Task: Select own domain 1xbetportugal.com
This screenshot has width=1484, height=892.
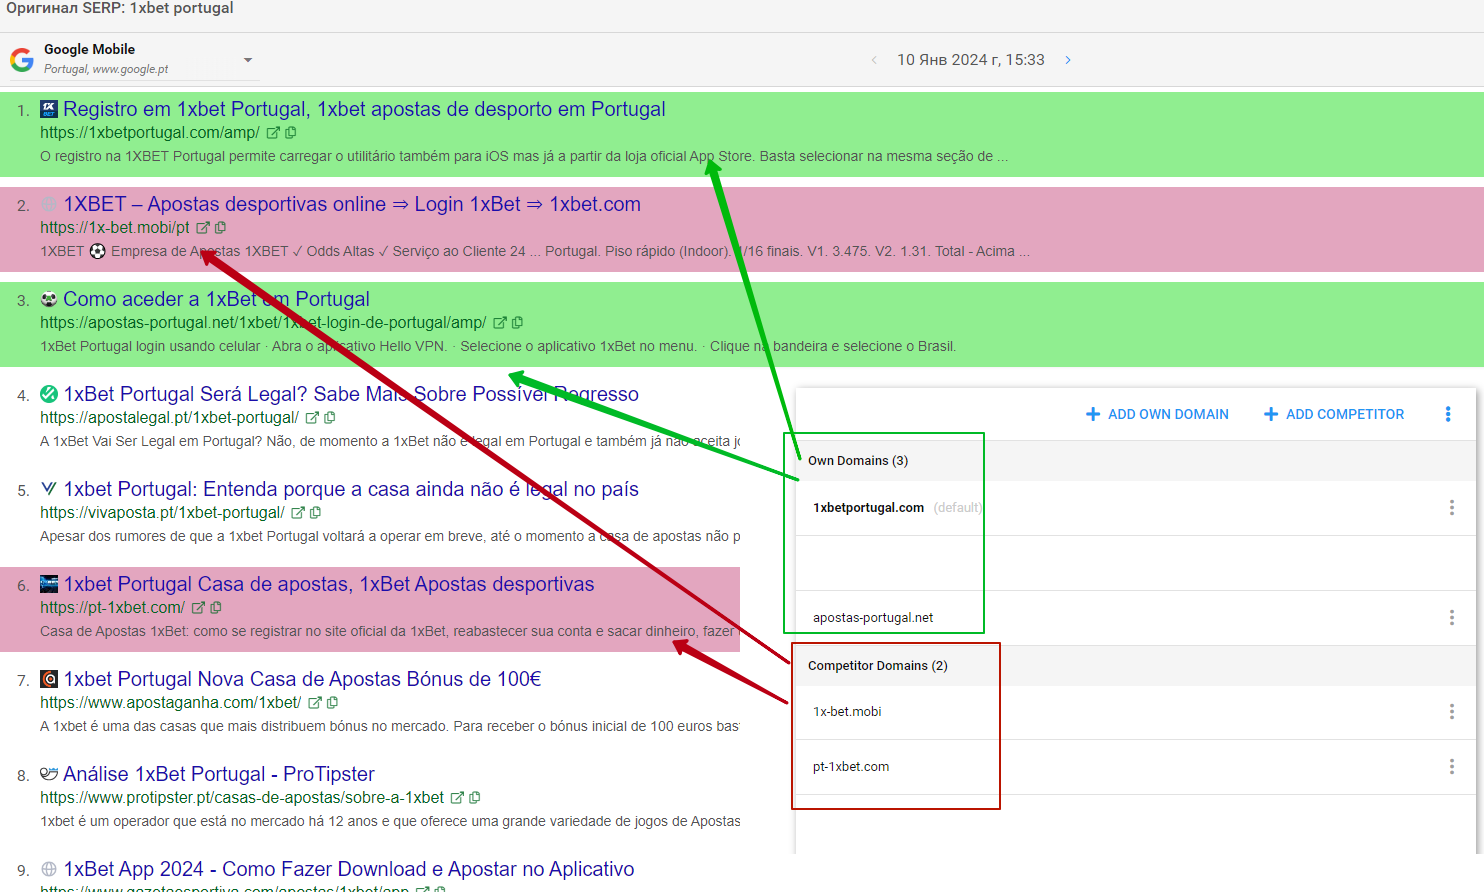Action: [x=868, y=508]
